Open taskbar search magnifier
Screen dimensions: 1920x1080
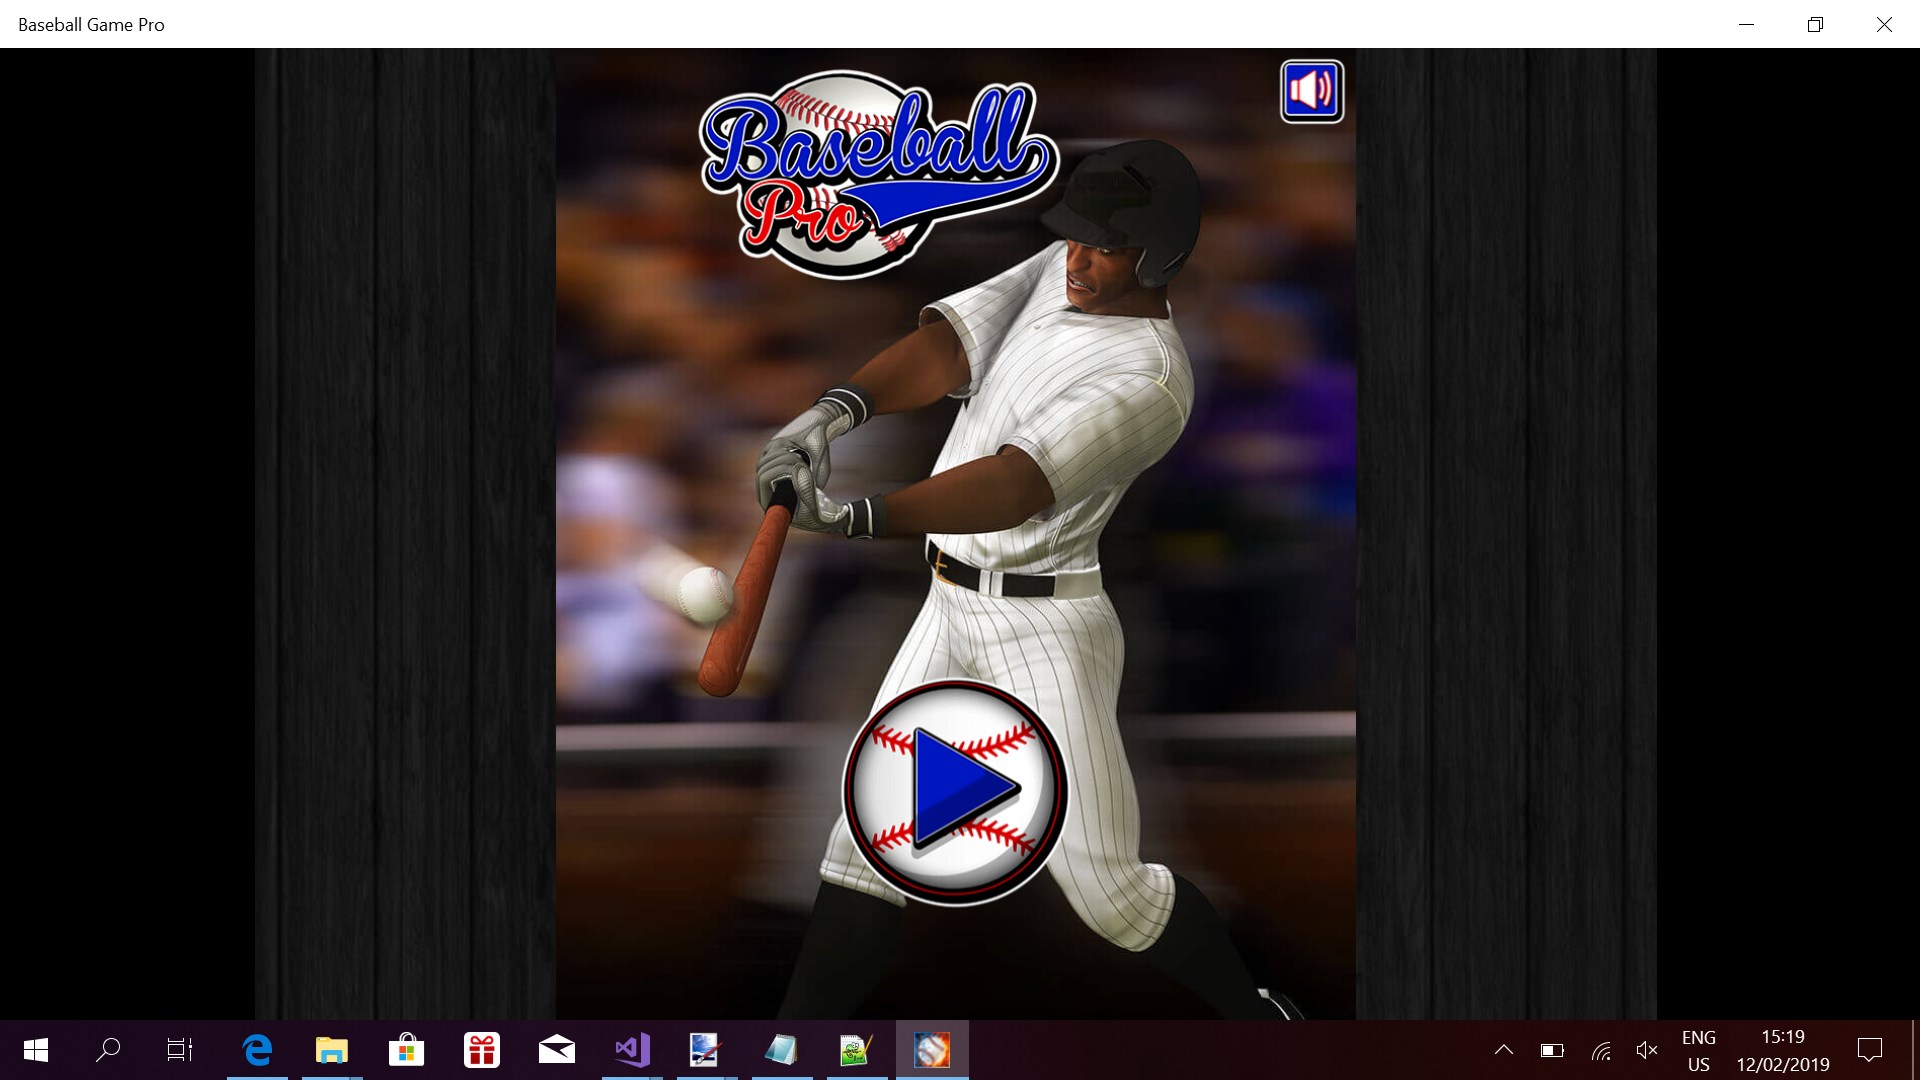tap(108, 1050)
